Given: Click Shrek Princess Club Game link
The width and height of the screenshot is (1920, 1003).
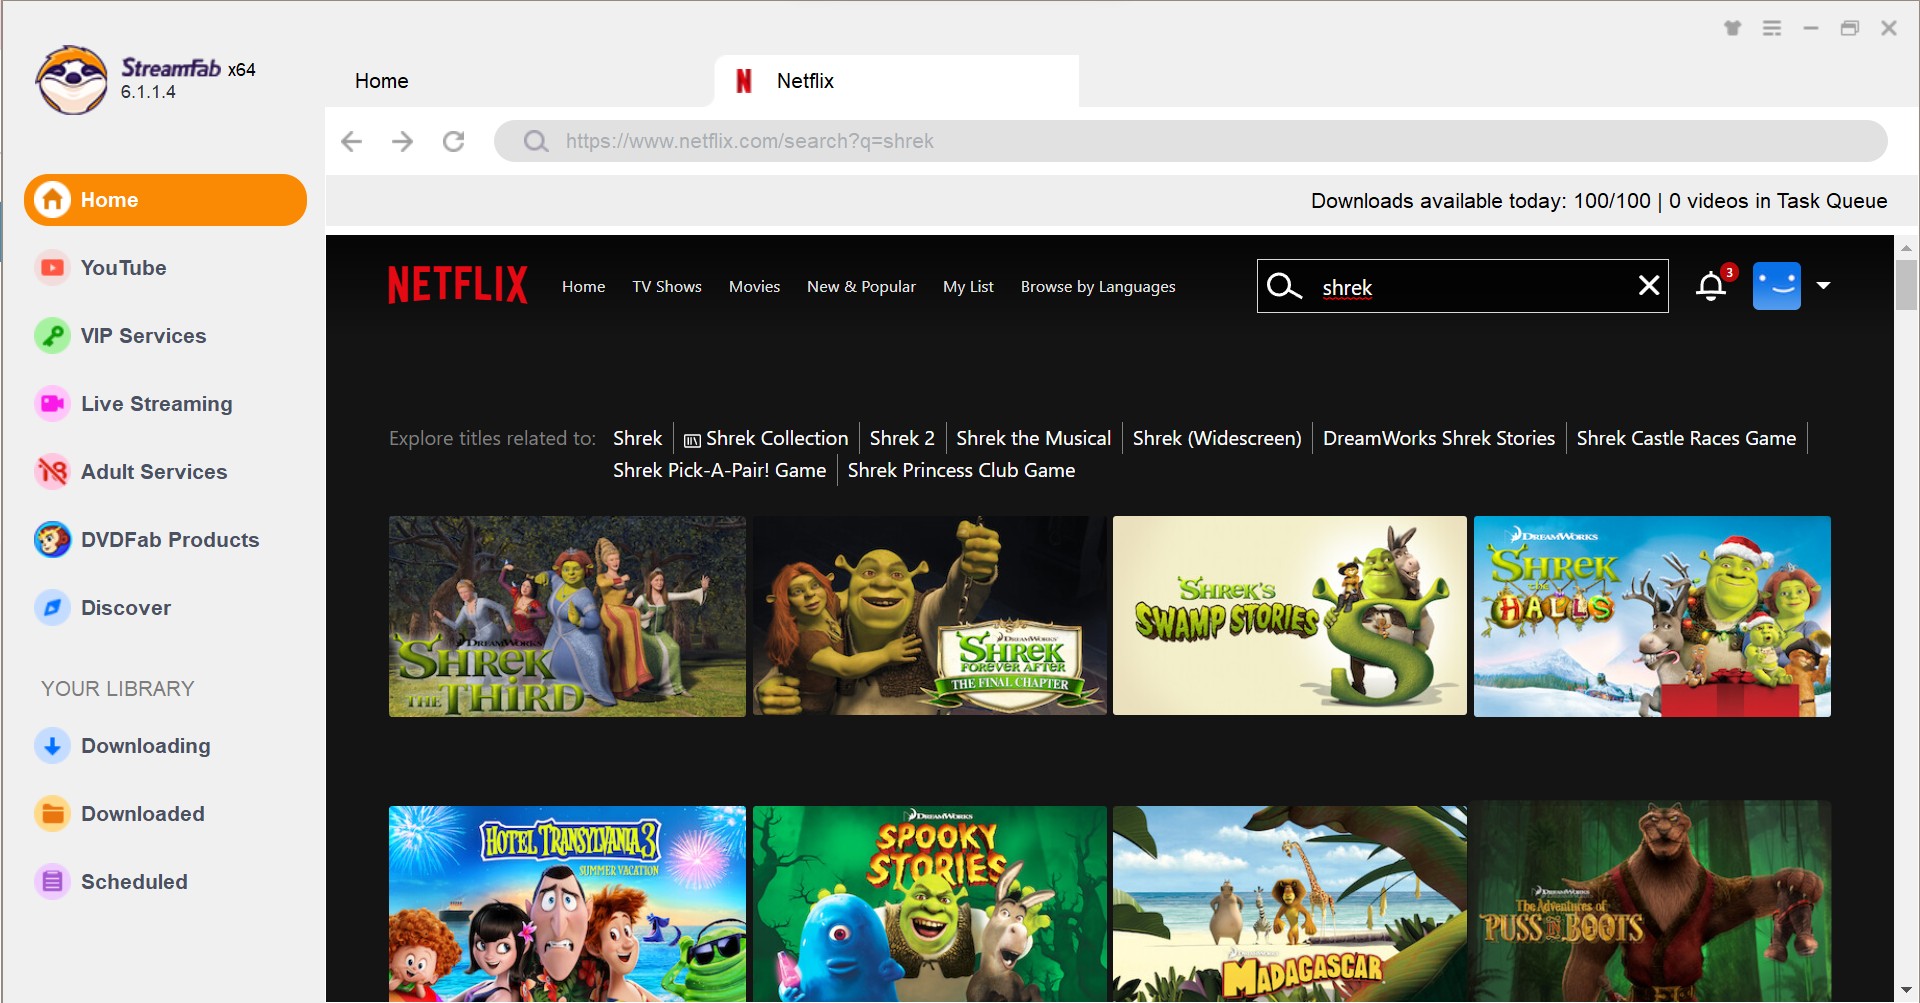Looking at the screenshot, I should click(961, 470).
